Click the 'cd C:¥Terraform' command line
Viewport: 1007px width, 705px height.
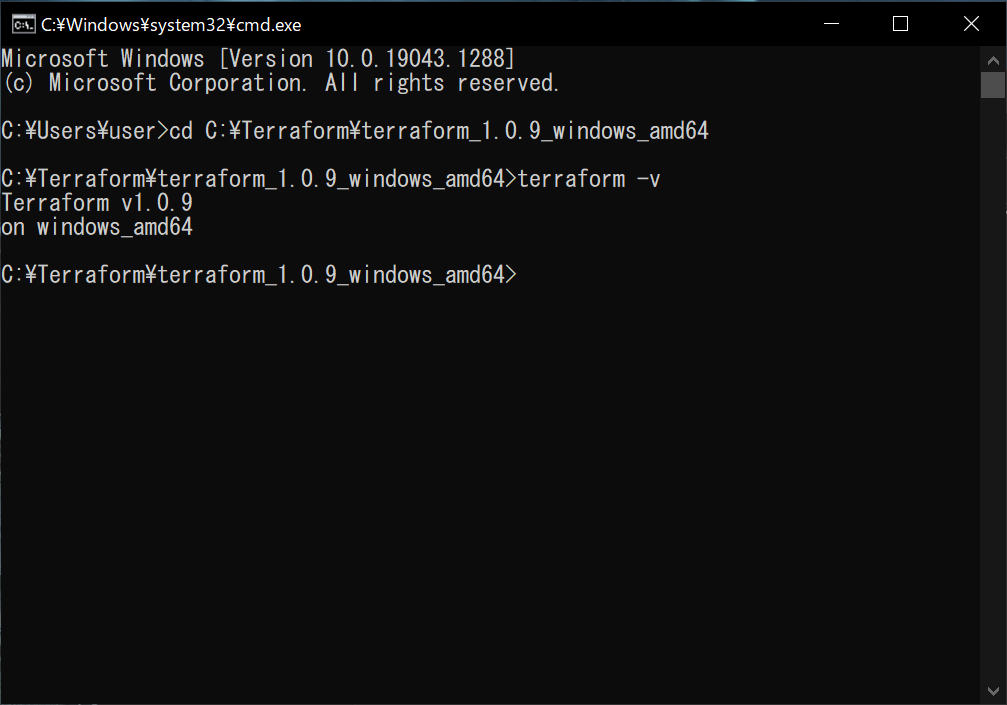439,131
